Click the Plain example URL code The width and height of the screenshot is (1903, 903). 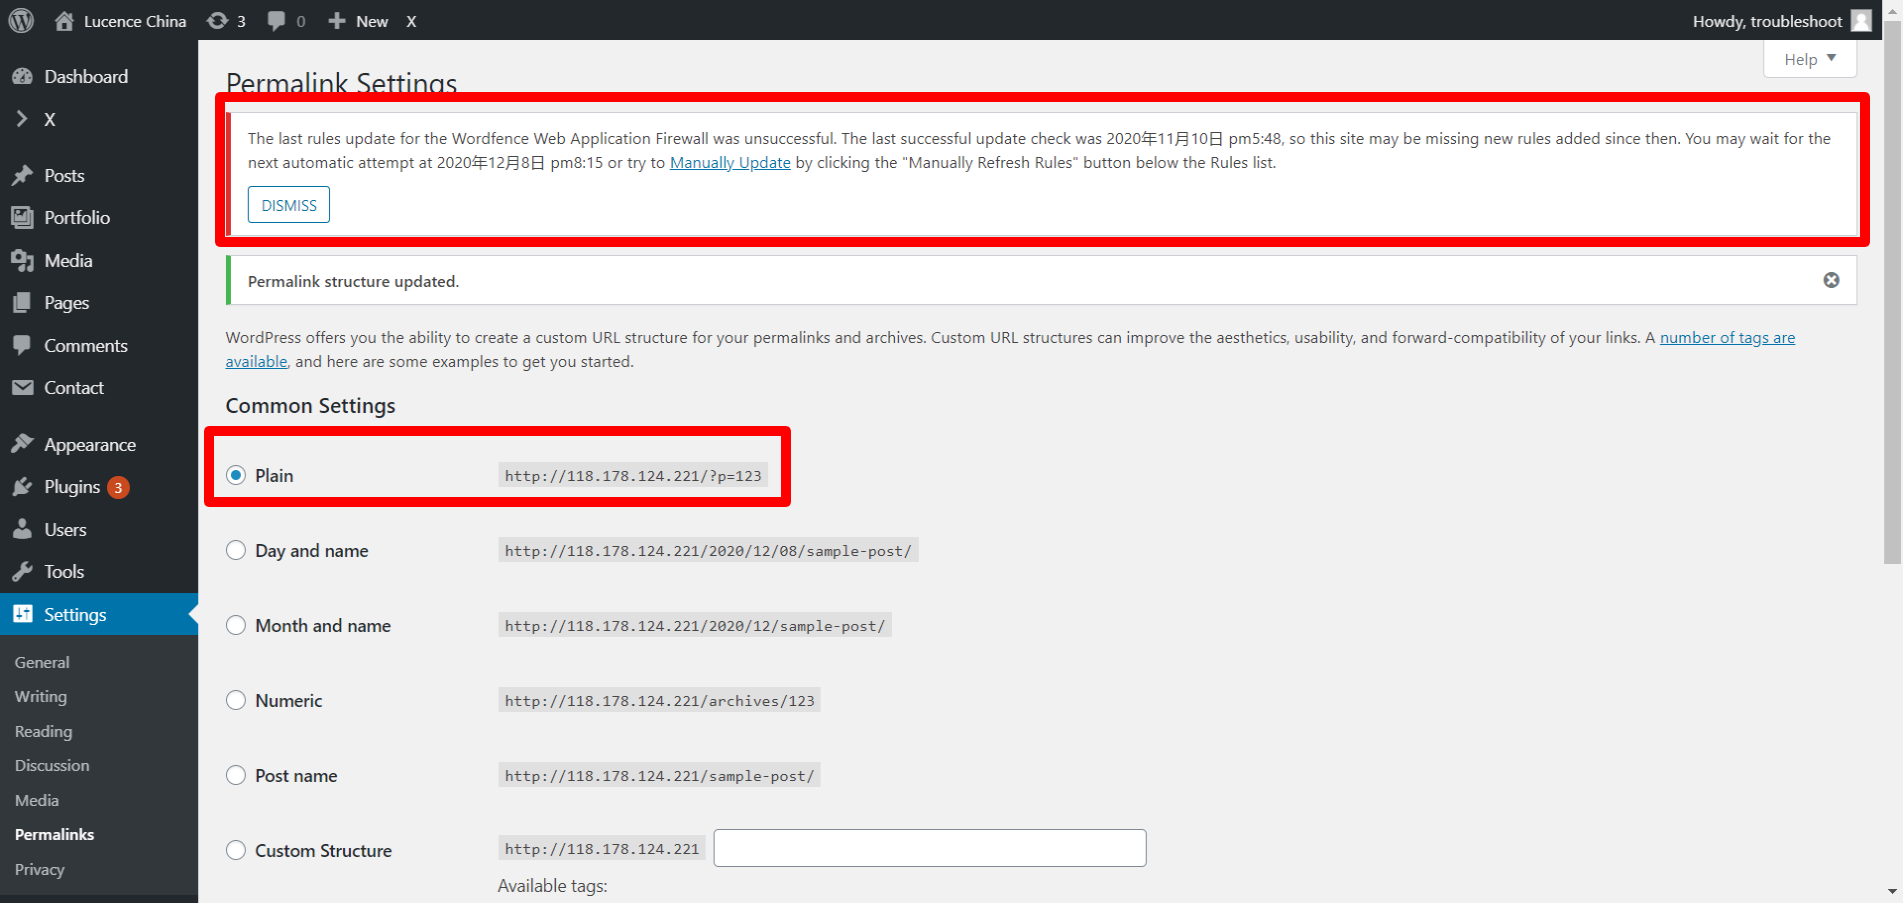(633, 476)
